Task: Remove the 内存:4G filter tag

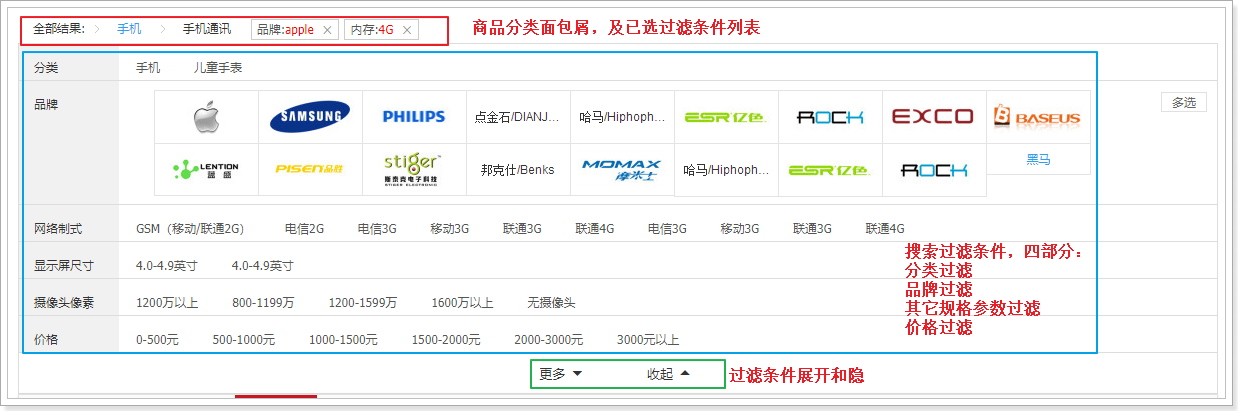Action: point(407,30)
